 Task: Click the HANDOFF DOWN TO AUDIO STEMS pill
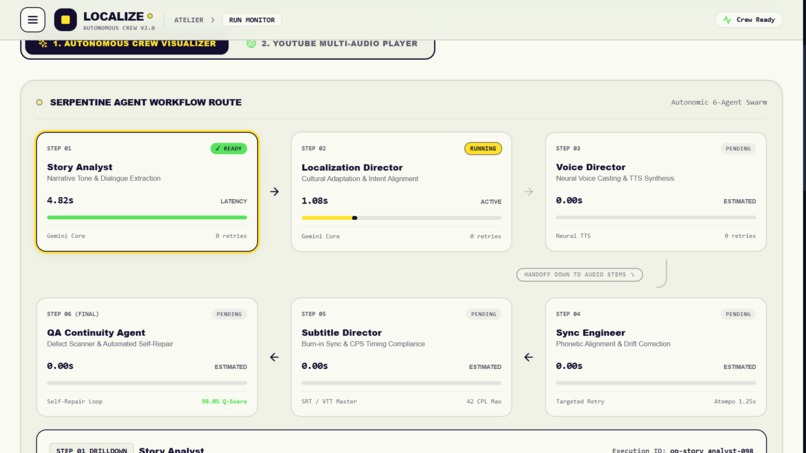click(x=579, y=275)
